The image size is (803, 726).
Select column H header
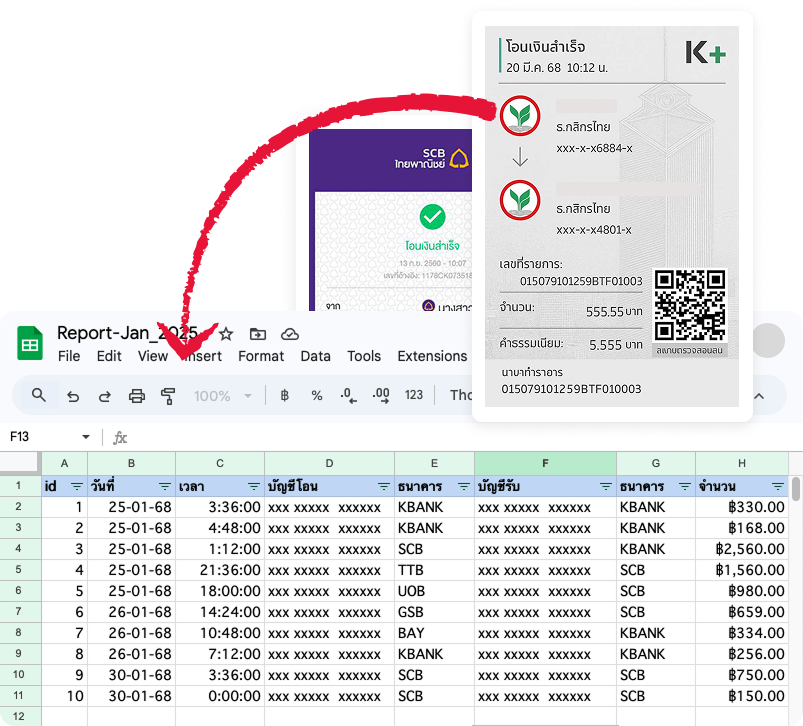click(742, 463)
